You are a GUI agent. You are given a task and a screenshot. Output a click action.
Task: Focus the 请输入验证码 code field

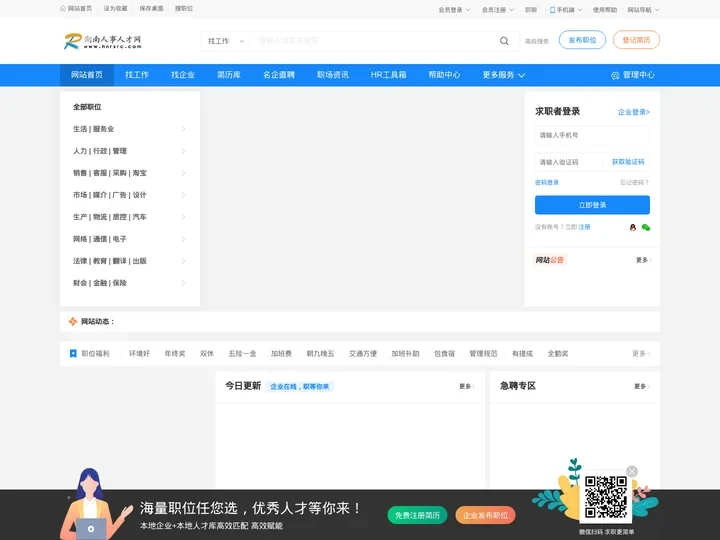click(568, 162)
